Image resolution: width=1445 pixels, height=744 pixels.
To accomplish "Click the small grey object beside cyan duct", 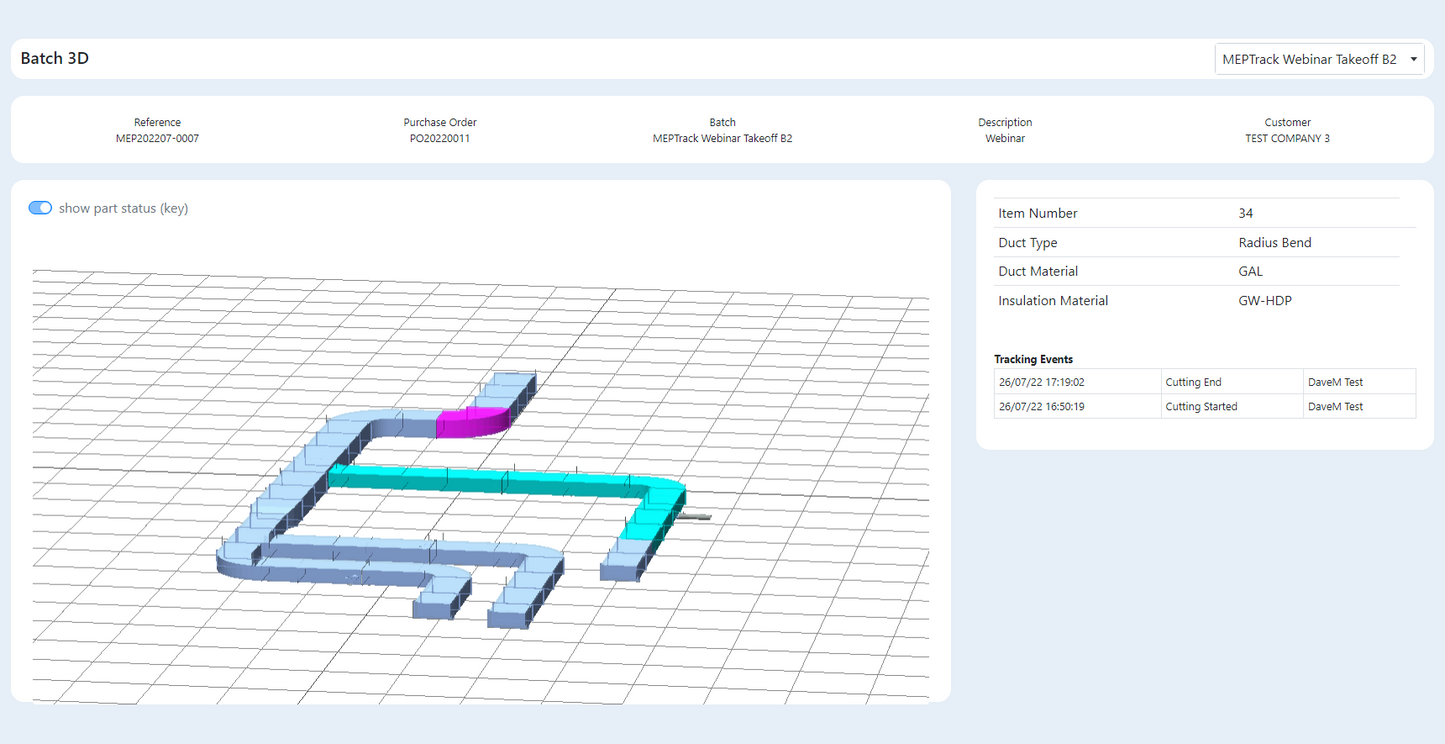I will pyautogui.click(x=695, y=516).
